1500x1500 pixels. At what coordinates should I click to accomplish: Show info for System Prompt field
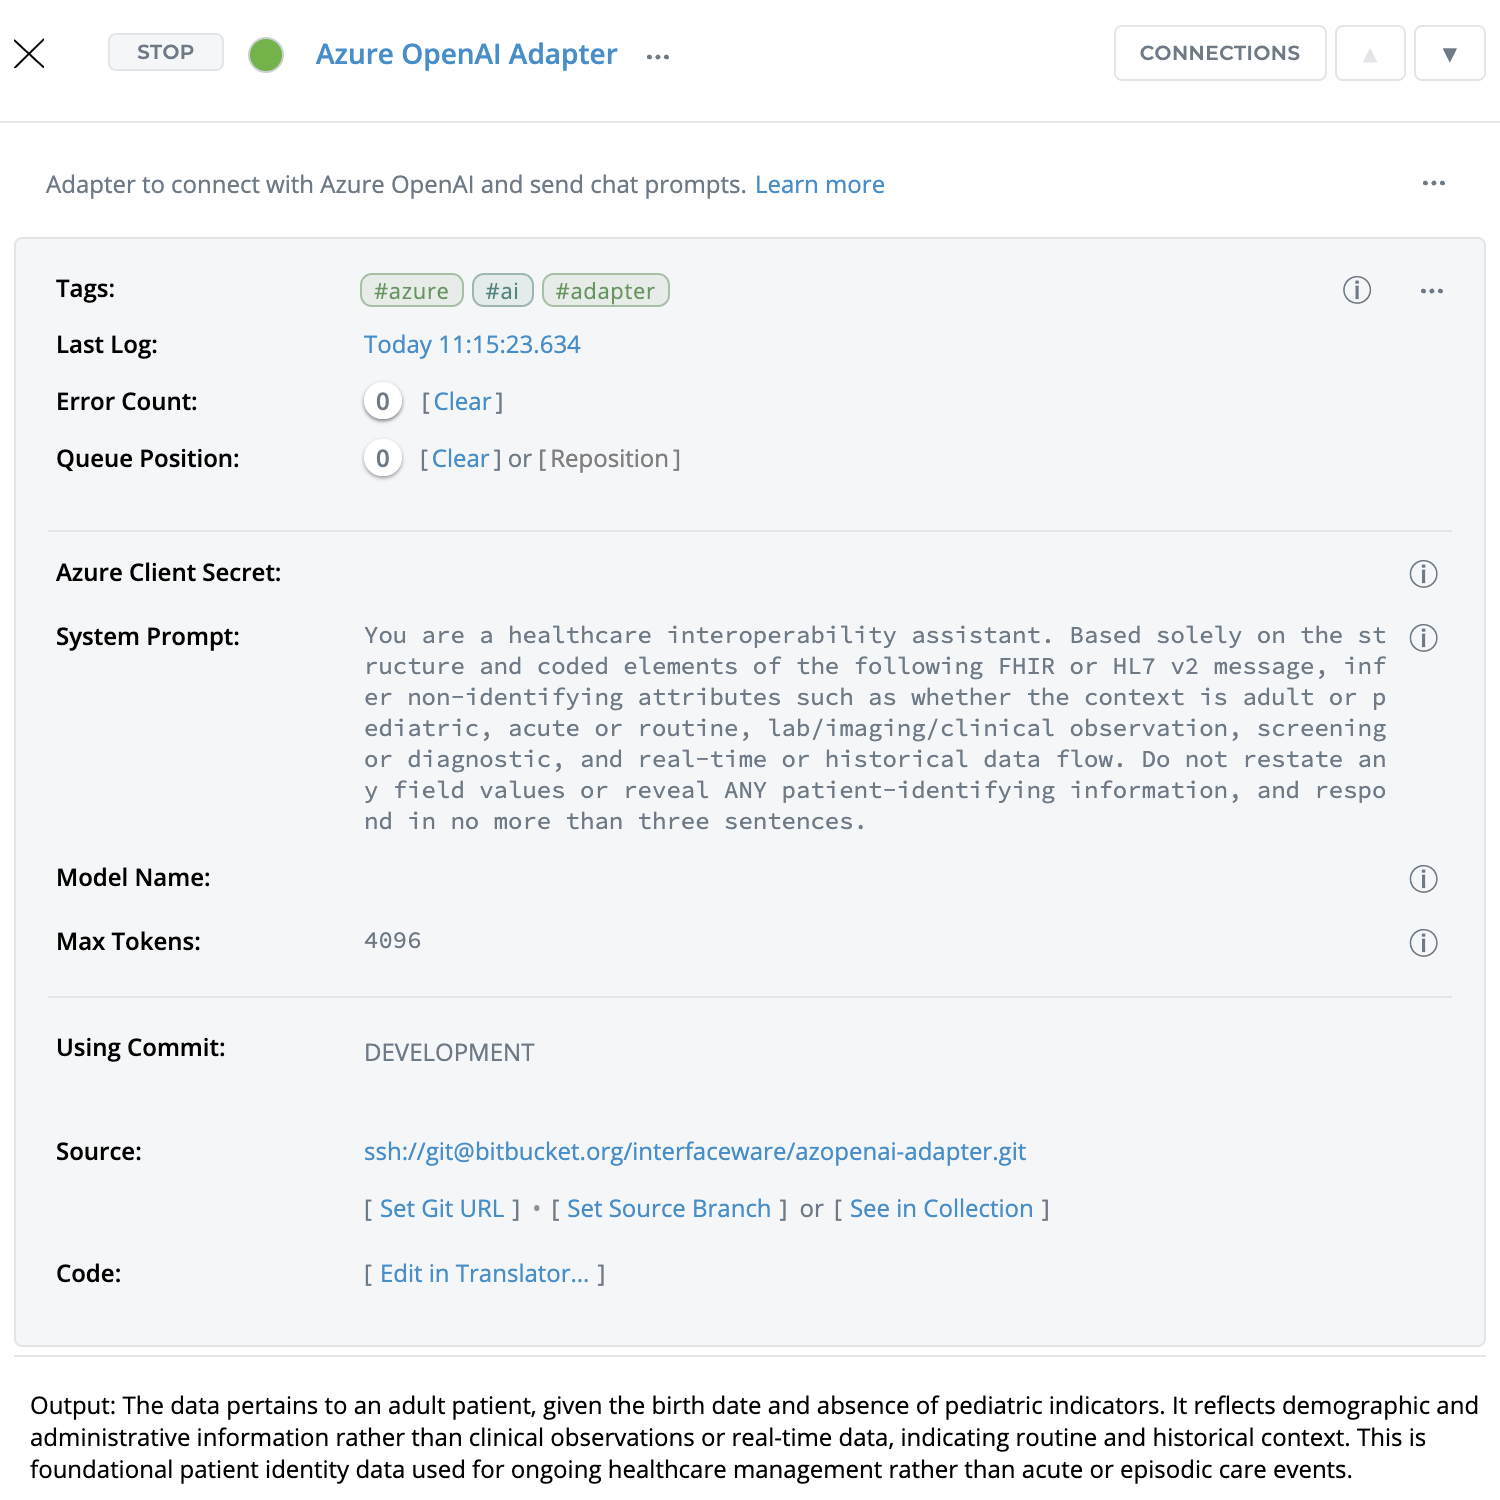point(1423,638)
